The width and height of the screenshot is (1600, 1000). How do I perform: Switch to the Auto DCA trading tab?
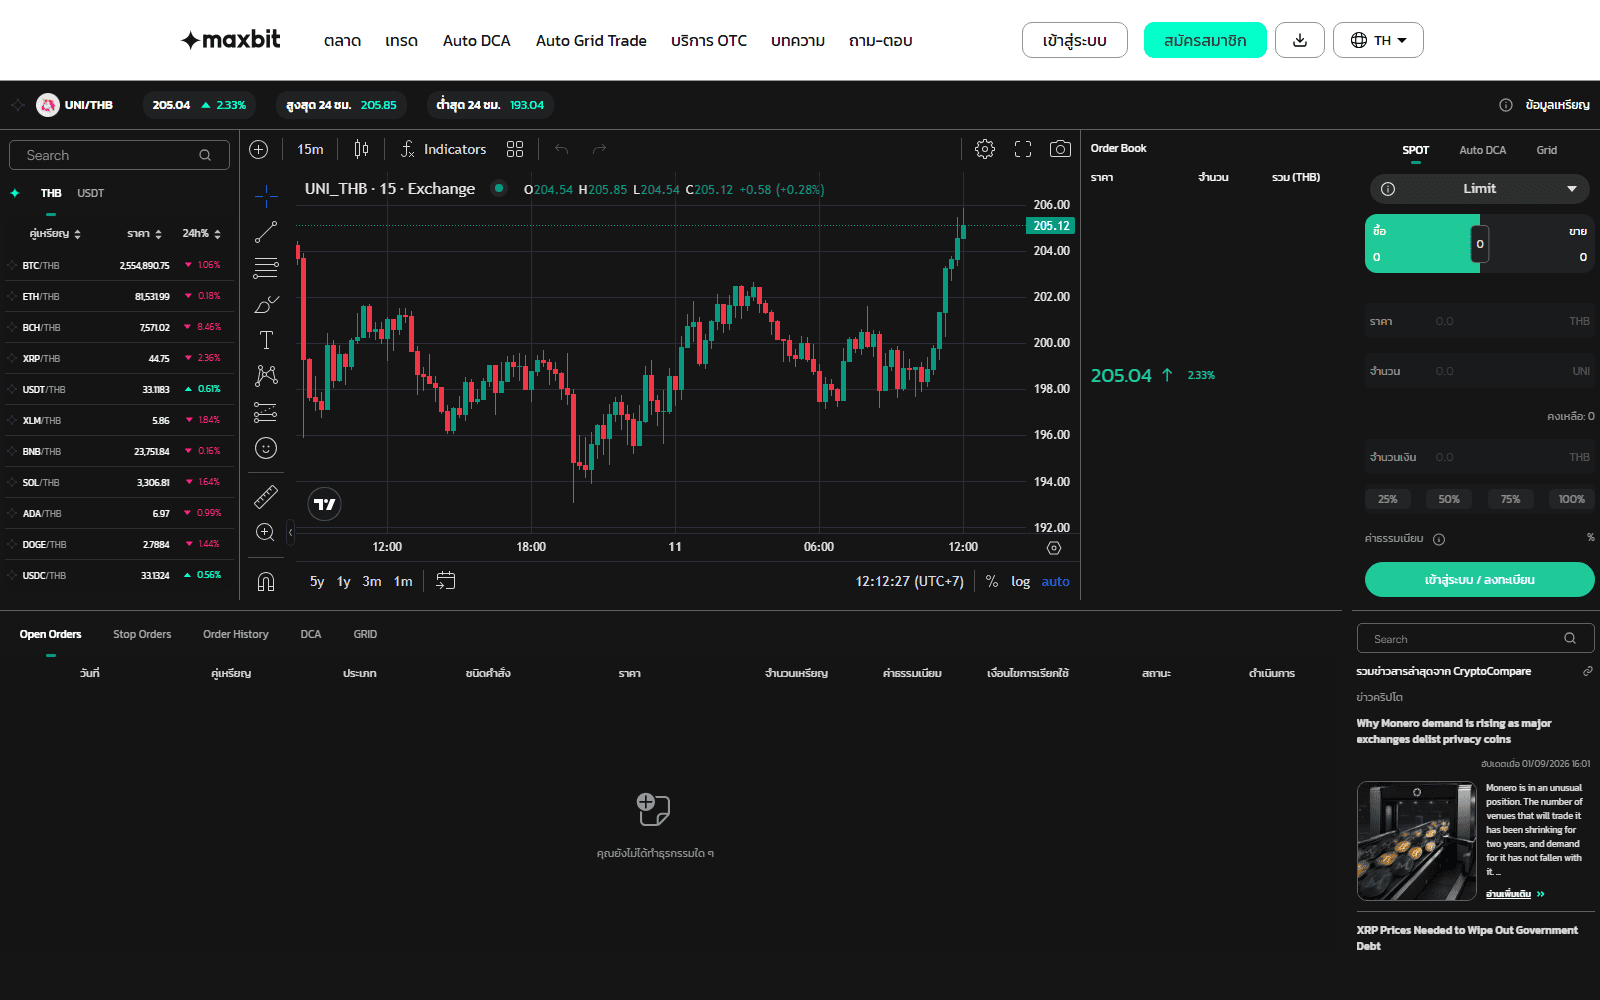[x=1482, y=150]
